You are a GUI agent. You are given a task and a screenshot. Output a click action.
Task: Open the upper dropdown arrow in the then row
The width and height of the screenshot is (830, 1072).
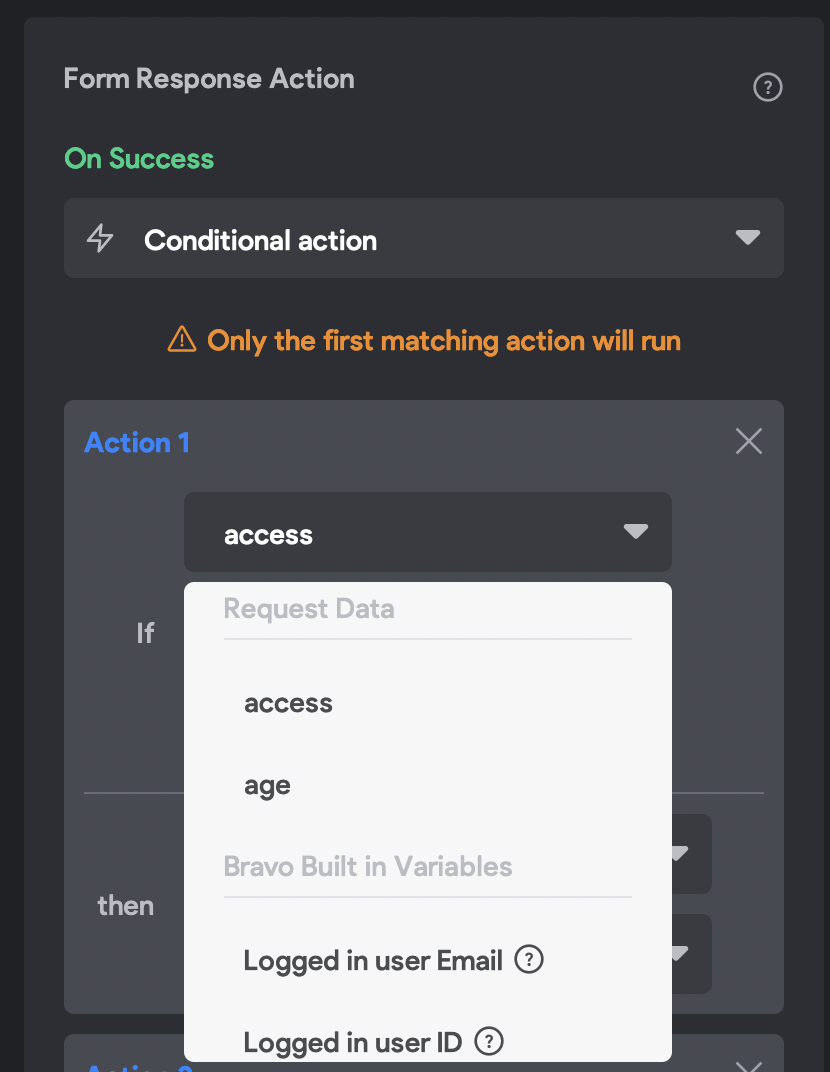(x=680, y=854)
